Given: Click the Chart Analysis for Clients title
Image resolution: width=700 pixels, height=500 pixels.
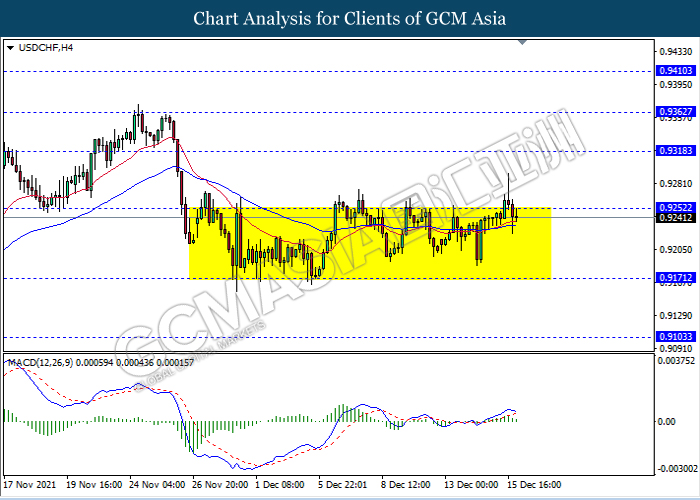Looking at the screenshot, I should [350, 18].
